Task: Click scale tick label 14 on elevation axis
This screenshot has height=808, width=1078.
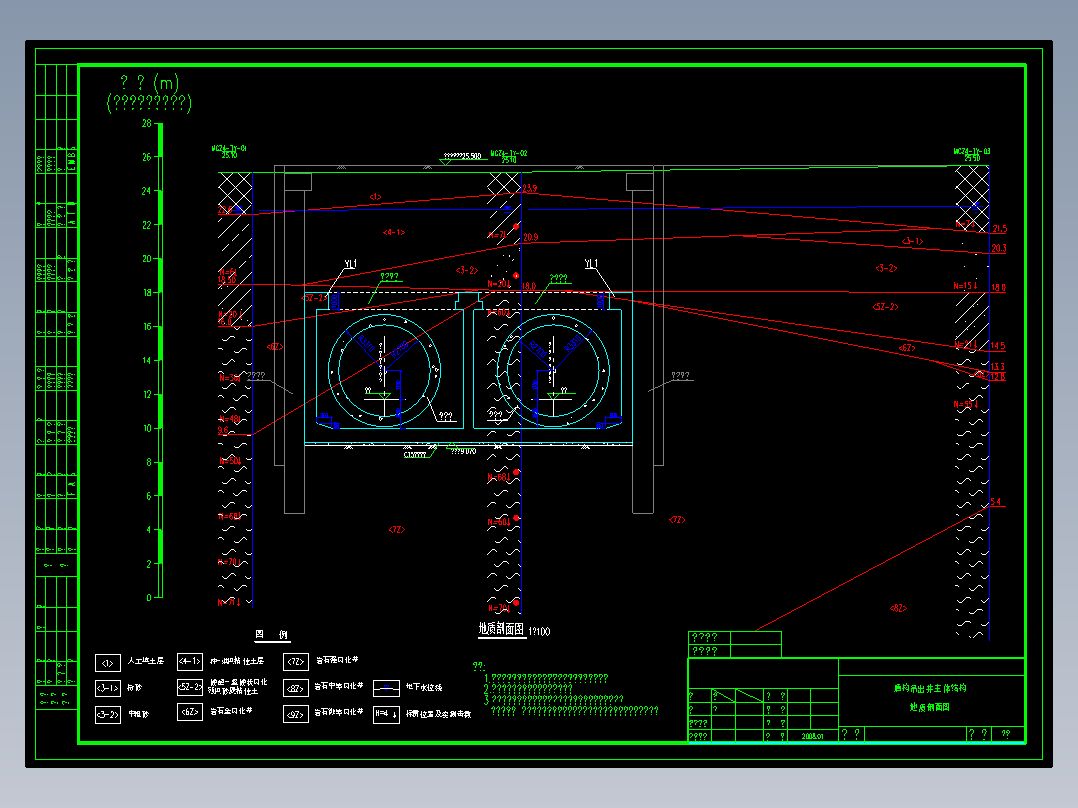Action: 146,360
